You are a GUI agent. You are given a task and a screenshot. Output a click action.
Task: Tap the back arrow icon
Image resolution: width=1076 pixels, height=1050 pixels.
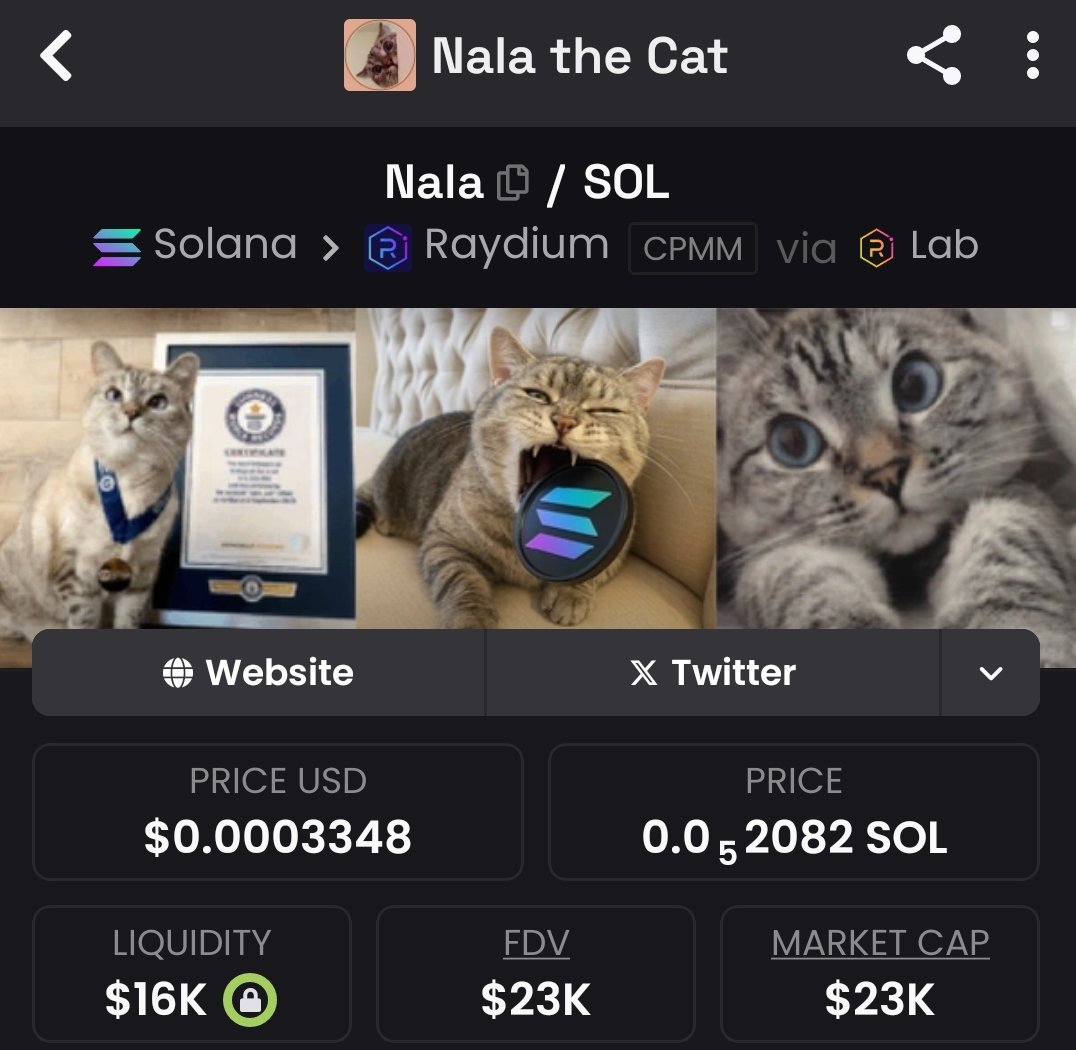(56, 56)
